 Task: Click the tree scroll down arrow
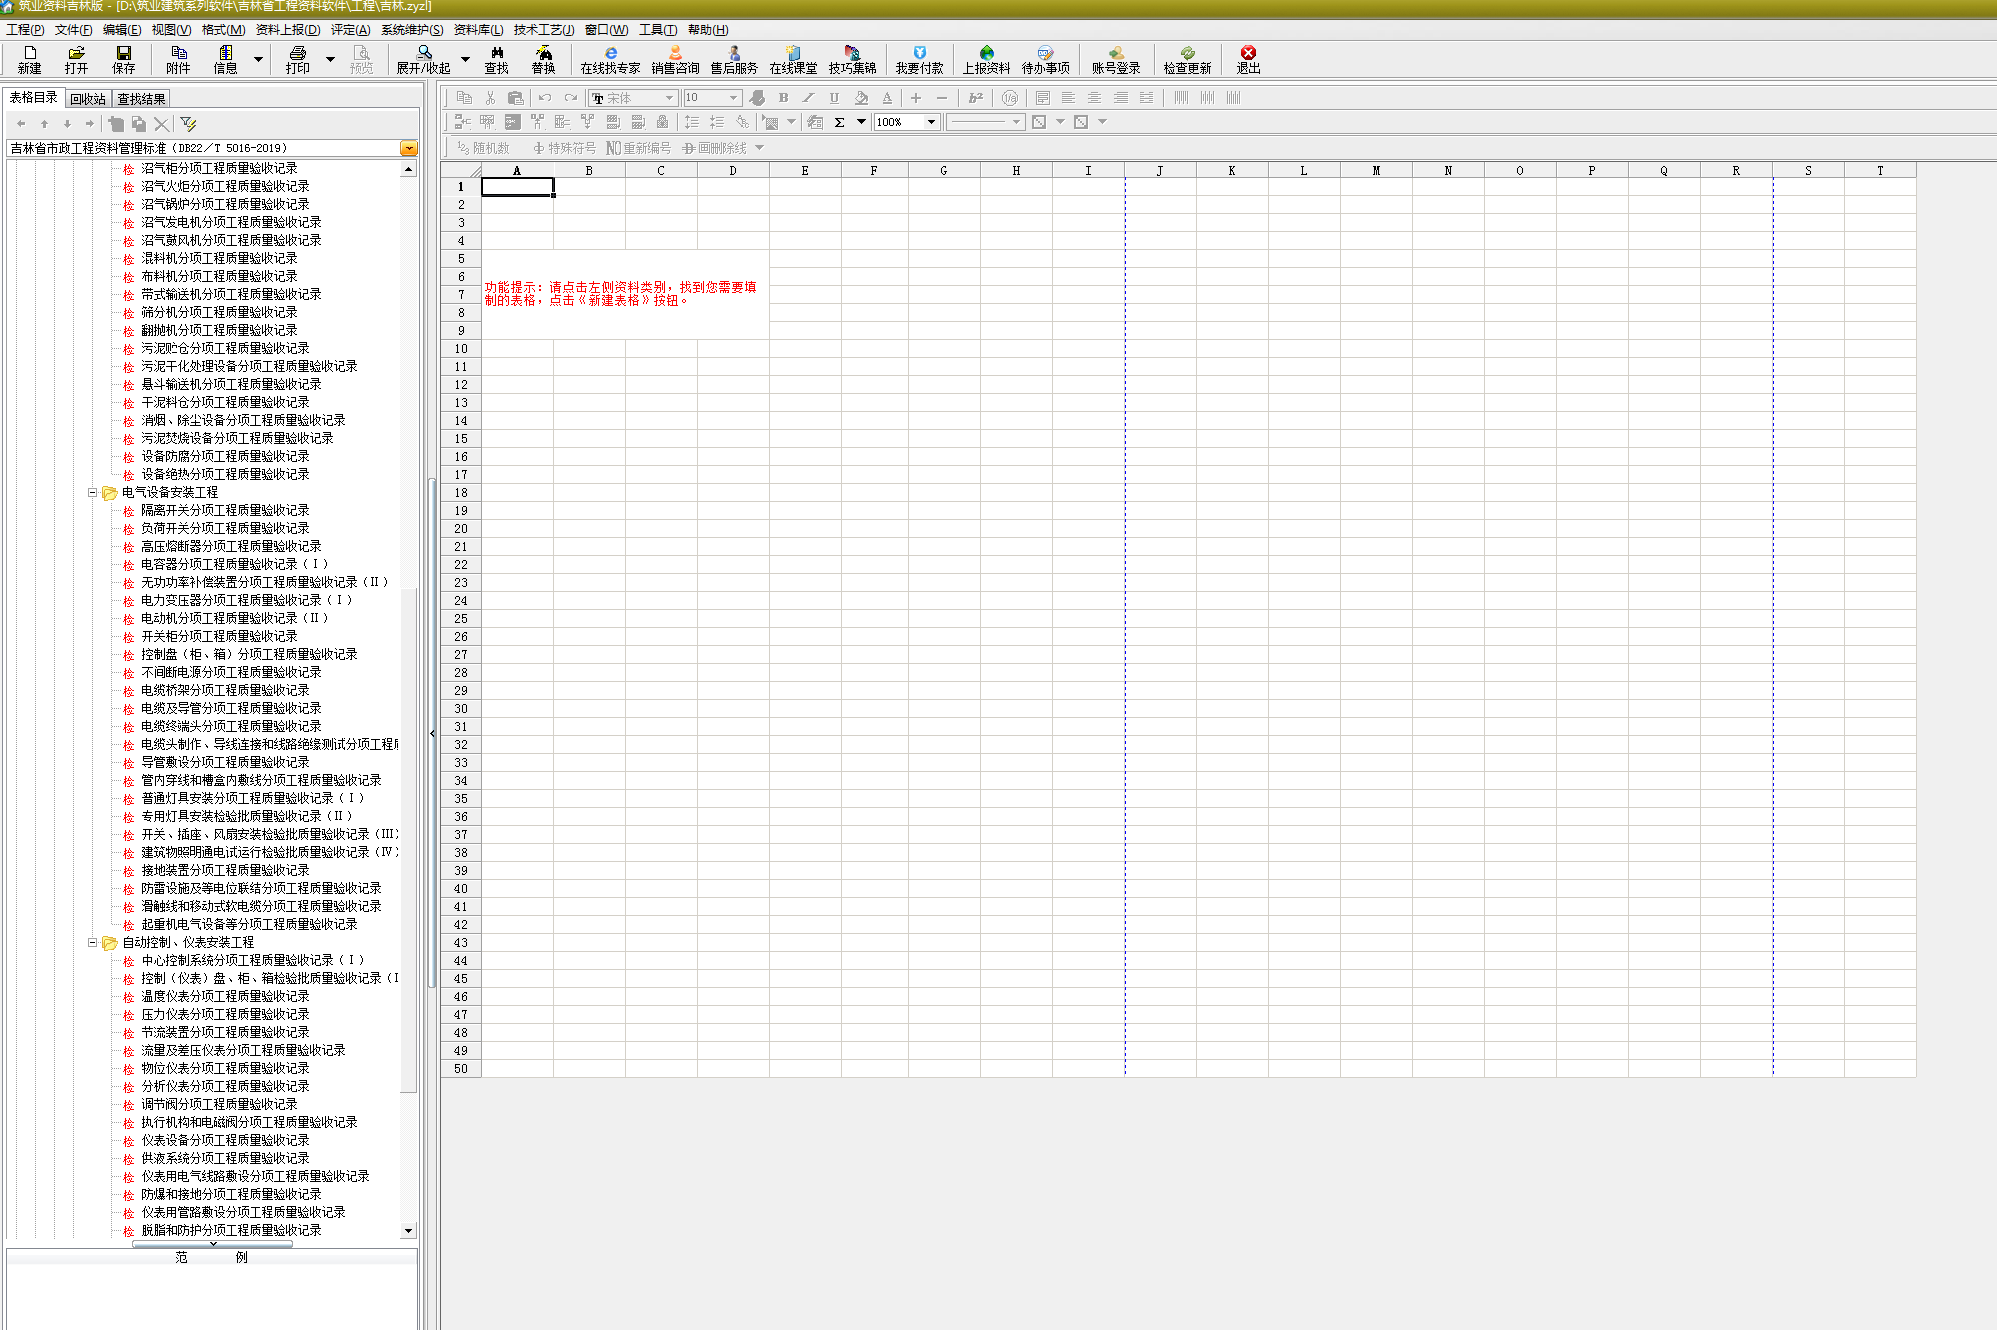pyautogui.click(x=408, y=1231)
